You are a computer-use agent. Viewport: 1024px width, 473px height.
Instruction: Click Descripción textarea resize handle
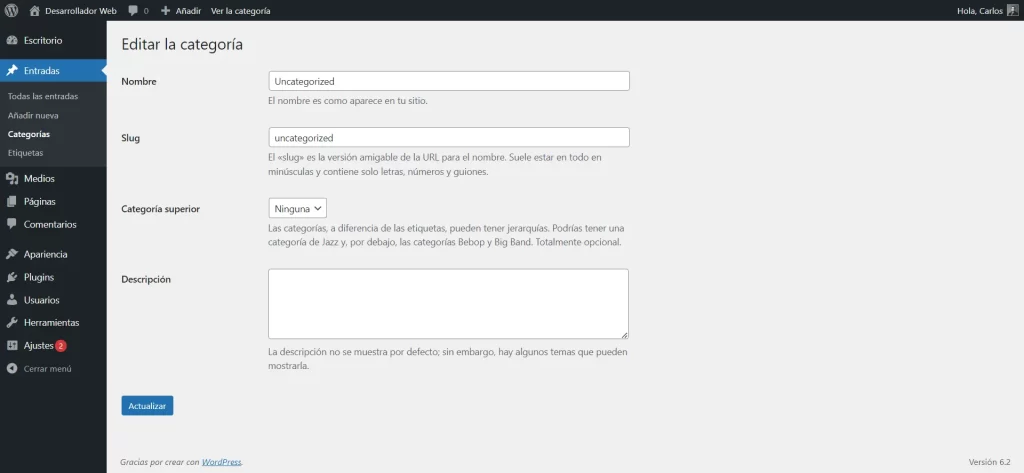[x=624, y=334]
